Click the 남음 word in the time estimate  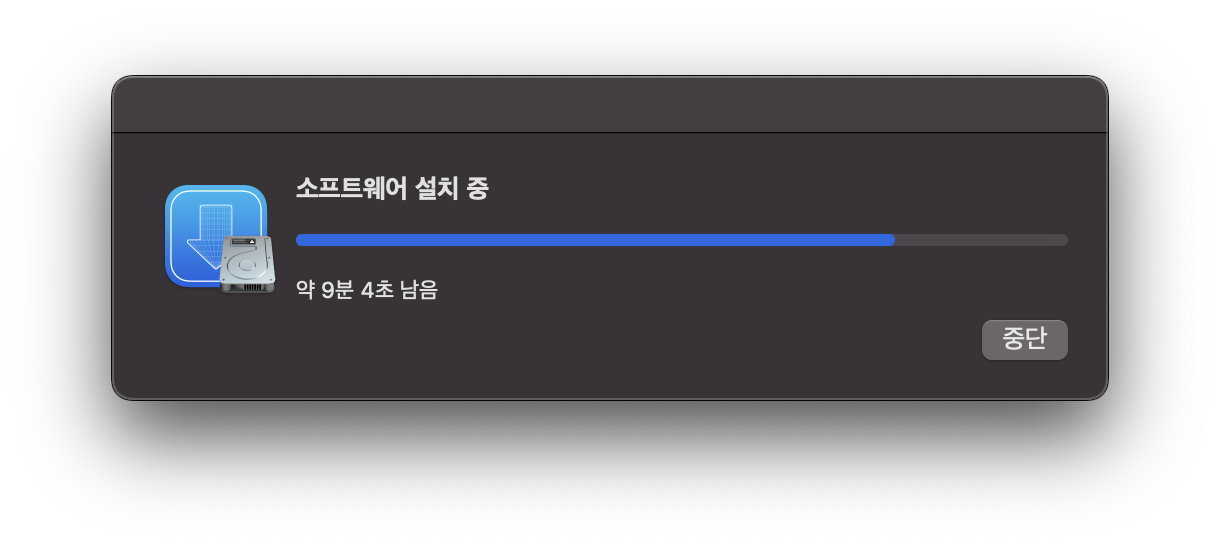(419, 291)
